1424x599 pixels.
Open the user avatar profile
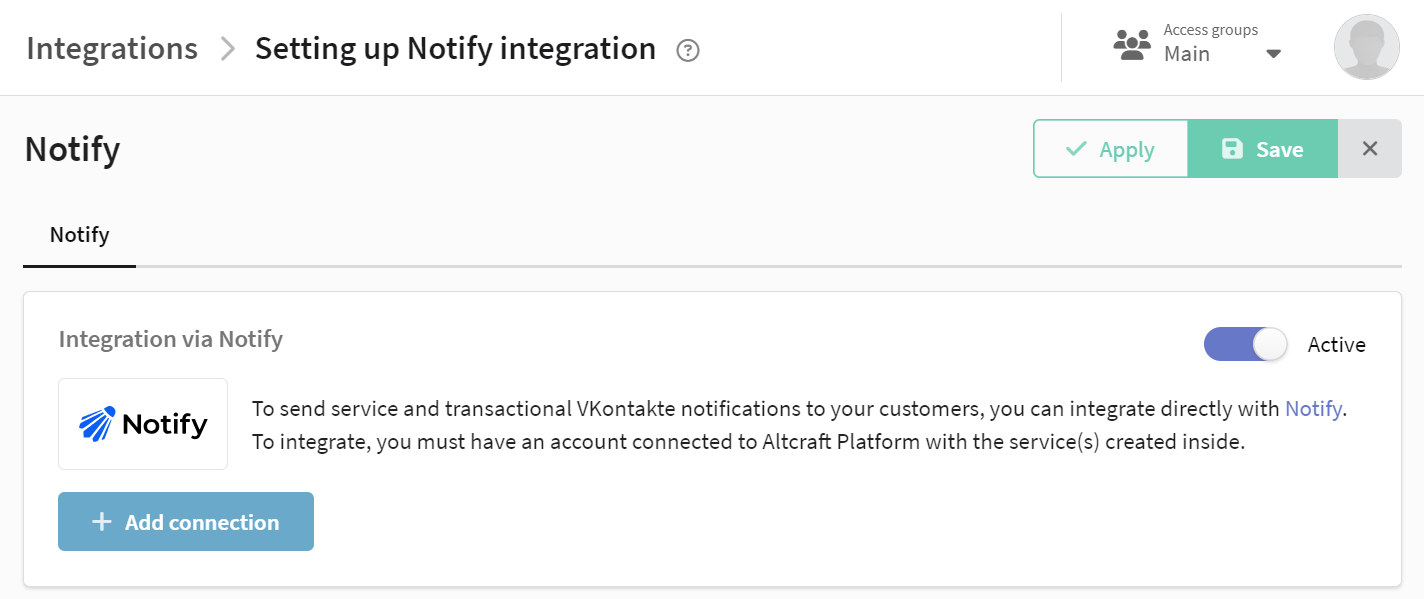click(x=1366, y=47)
